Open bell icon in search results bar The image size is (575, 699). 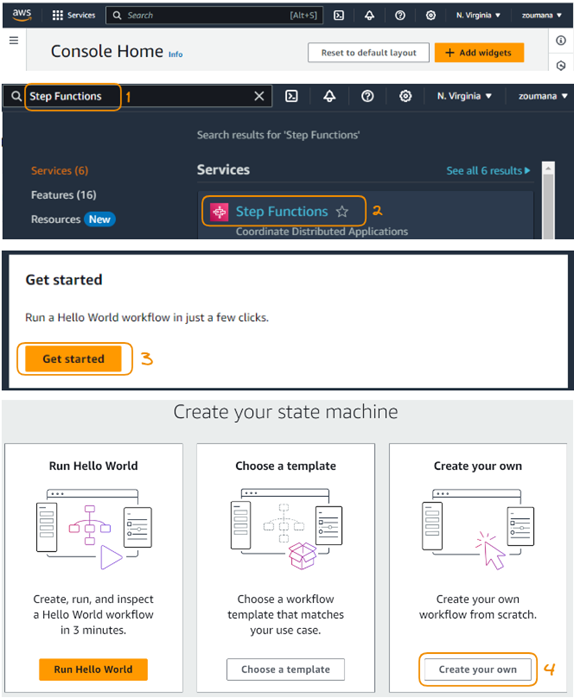[x=329, y=96]
